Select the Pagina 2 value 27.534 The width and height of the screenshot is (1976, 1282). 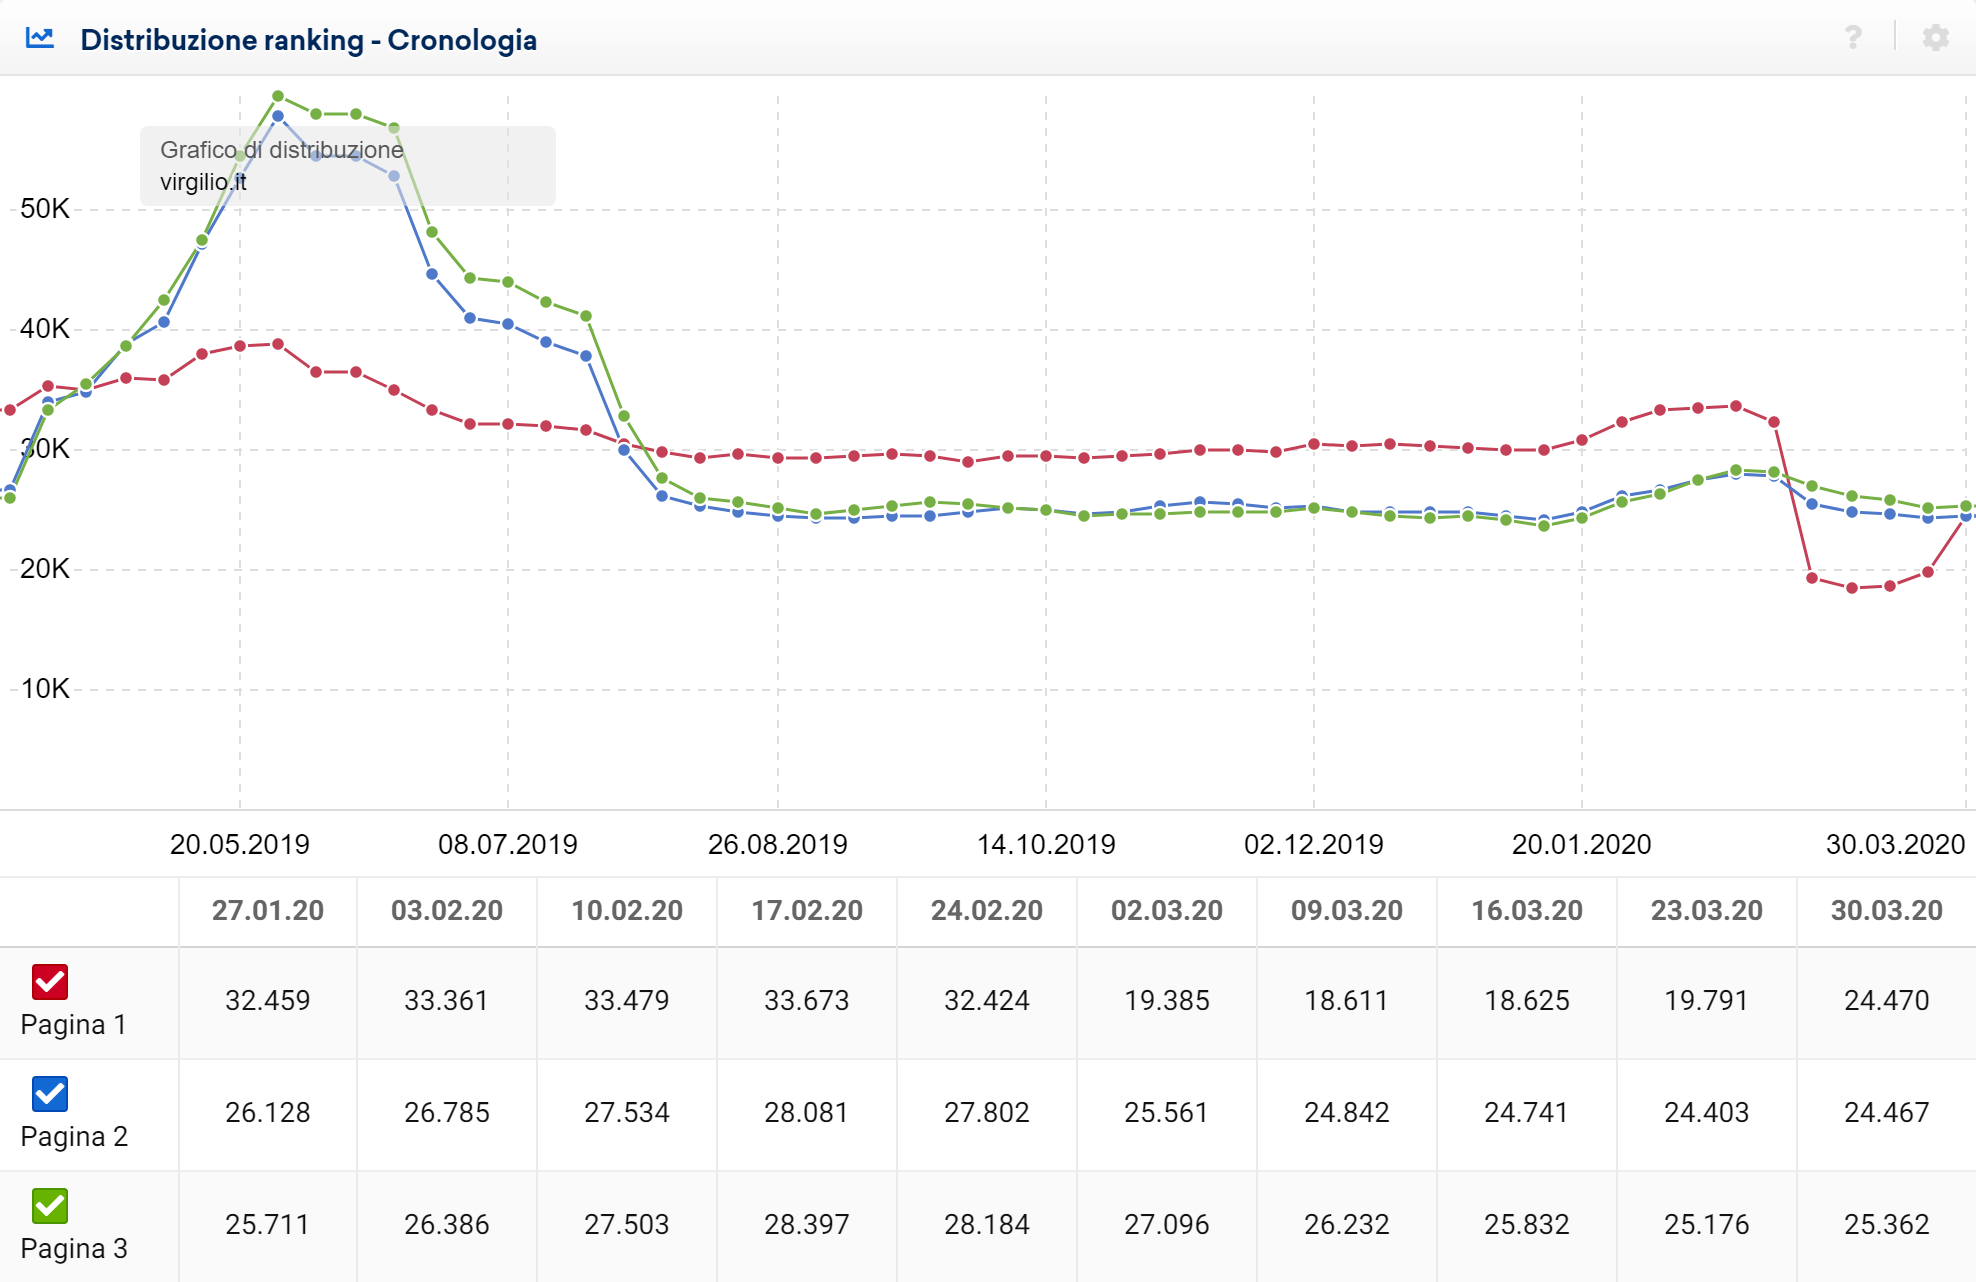[x=627, y=1113]
